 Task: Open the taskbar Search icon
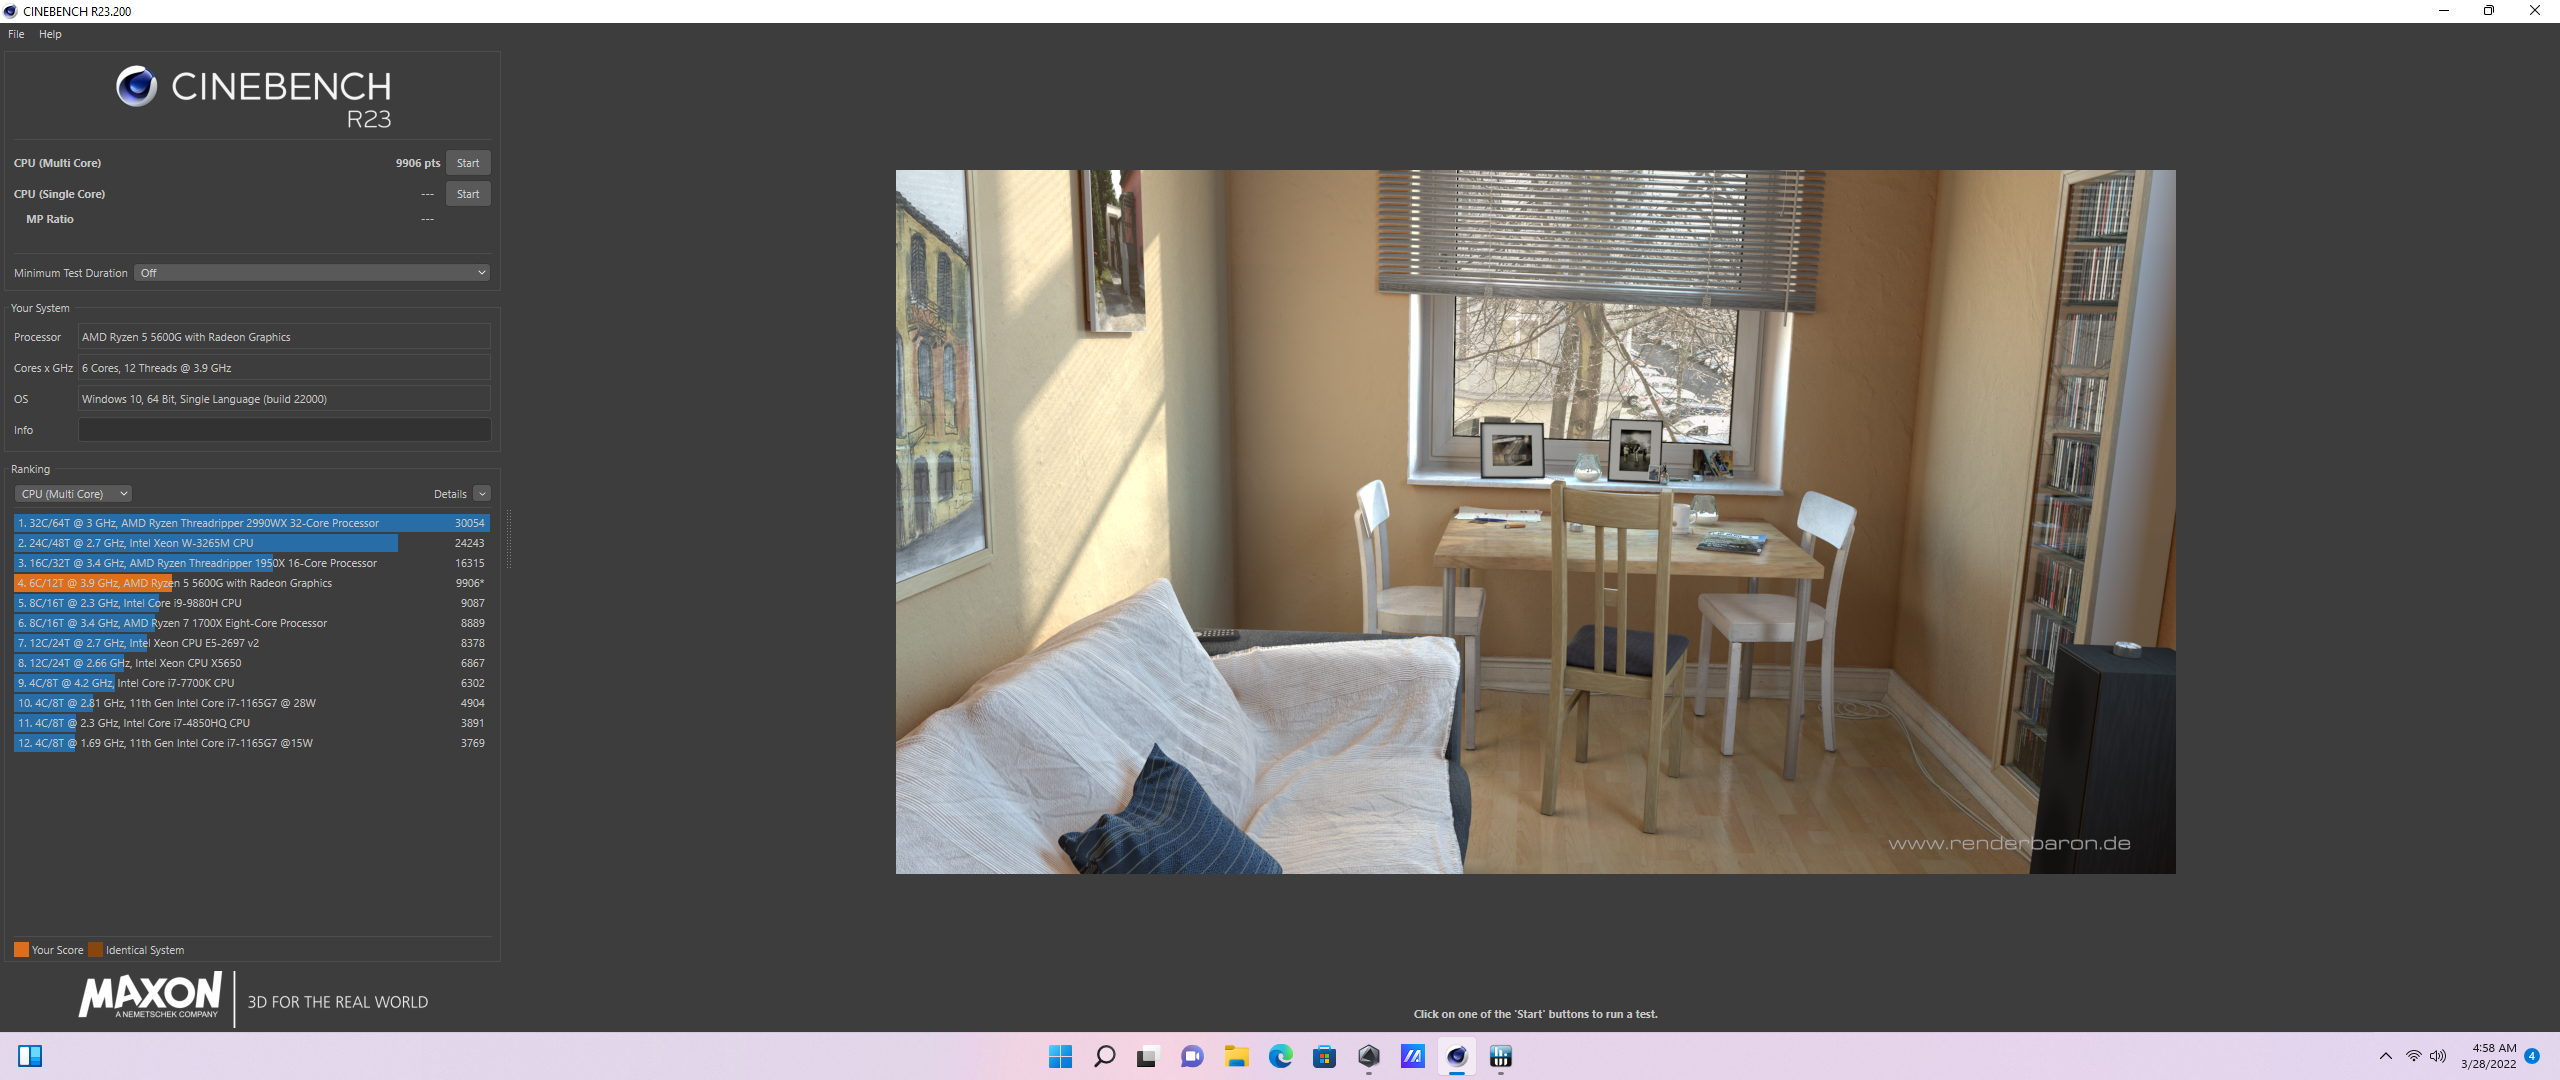tap(1104, 1056)
